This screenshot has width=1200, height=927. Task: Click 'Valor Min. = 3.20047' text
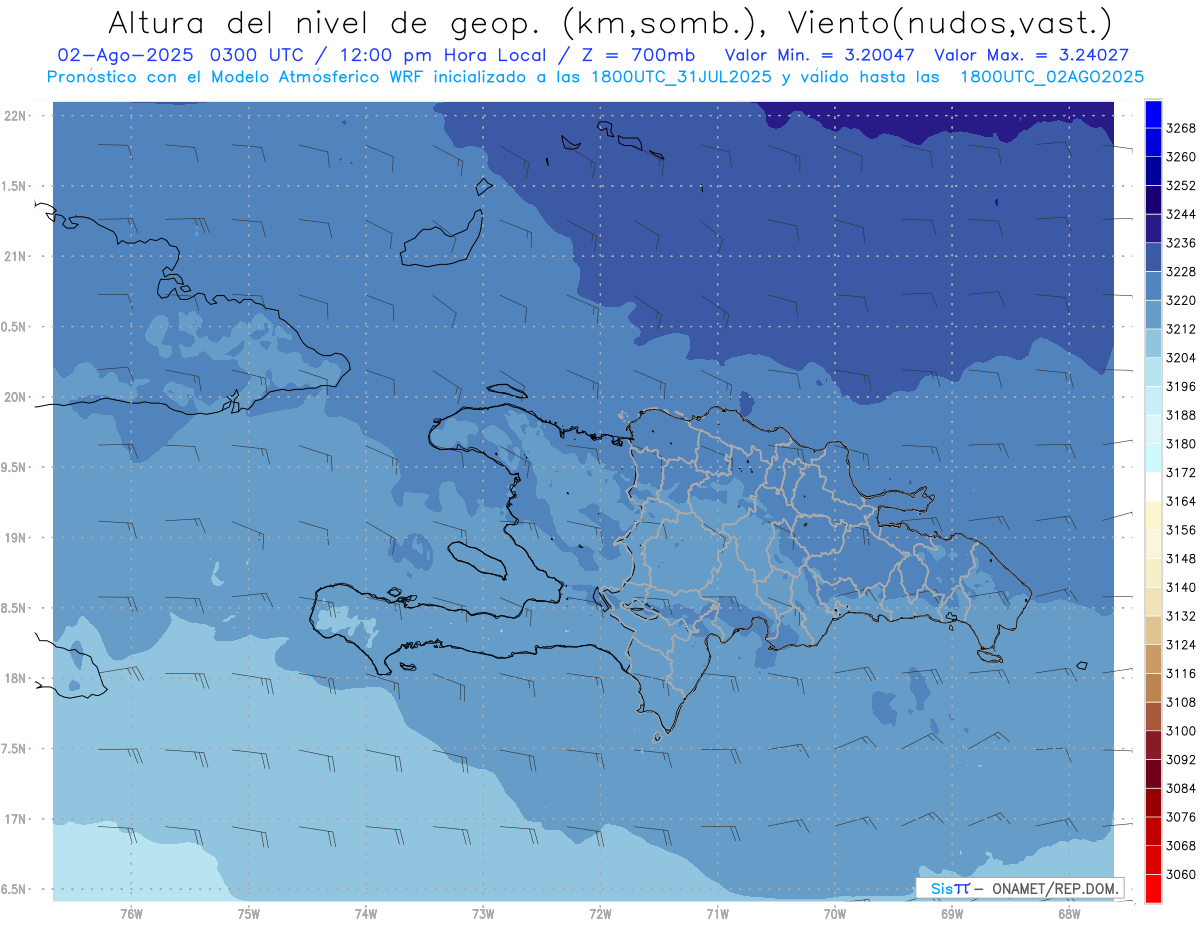click(x=819, y=56)
